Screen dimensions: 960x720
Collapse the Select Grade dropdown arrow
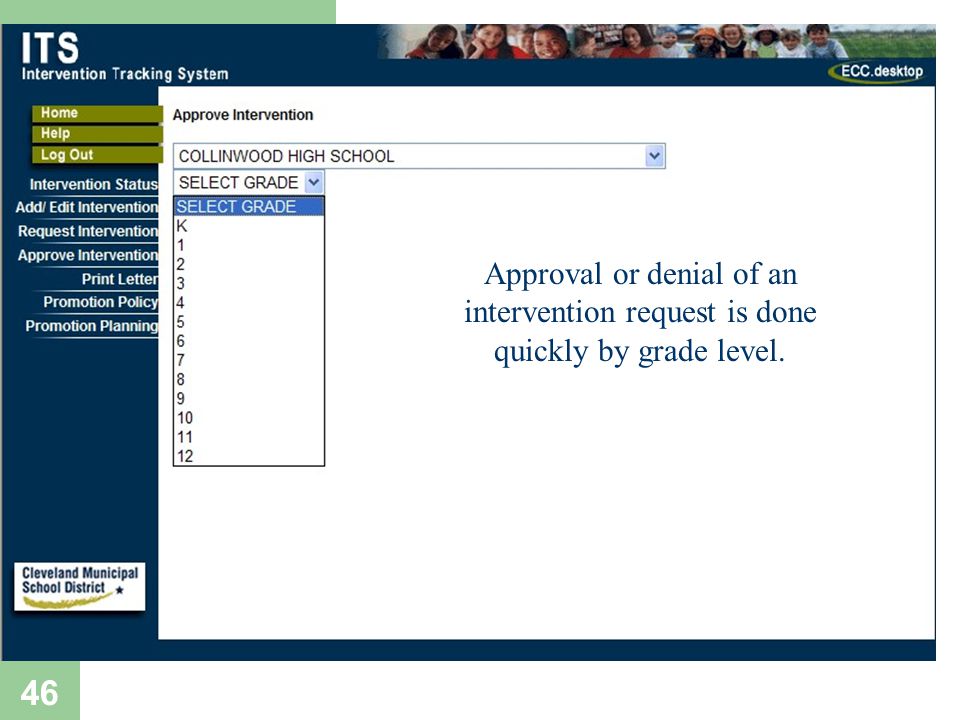(313, 182)
